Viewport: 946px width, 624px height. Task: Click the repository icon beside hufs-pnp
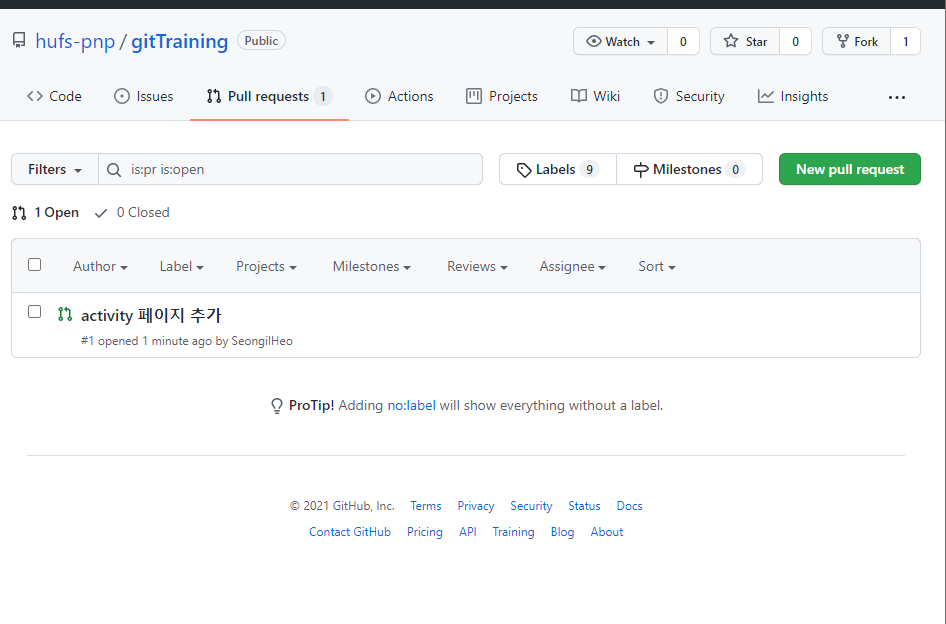click(19, 41)
